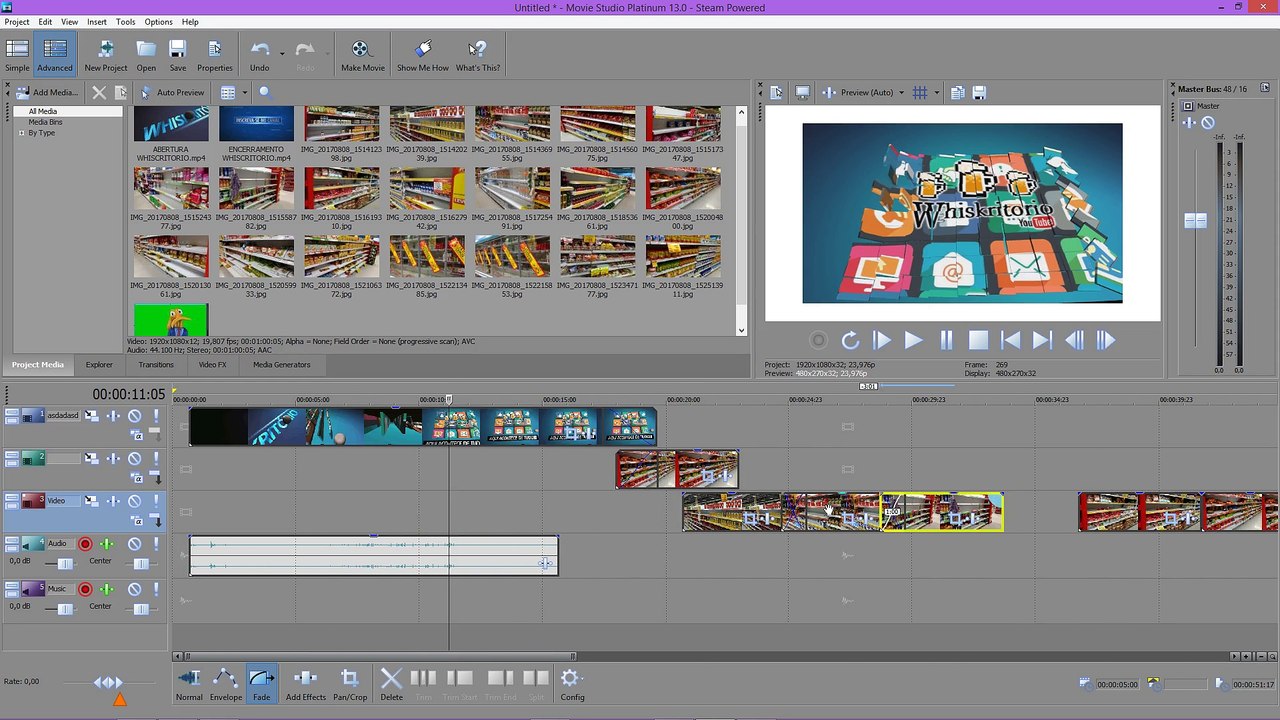Open the Tools menu
Viewport: 1280px width, 720px height.
(x=125, y=22)
